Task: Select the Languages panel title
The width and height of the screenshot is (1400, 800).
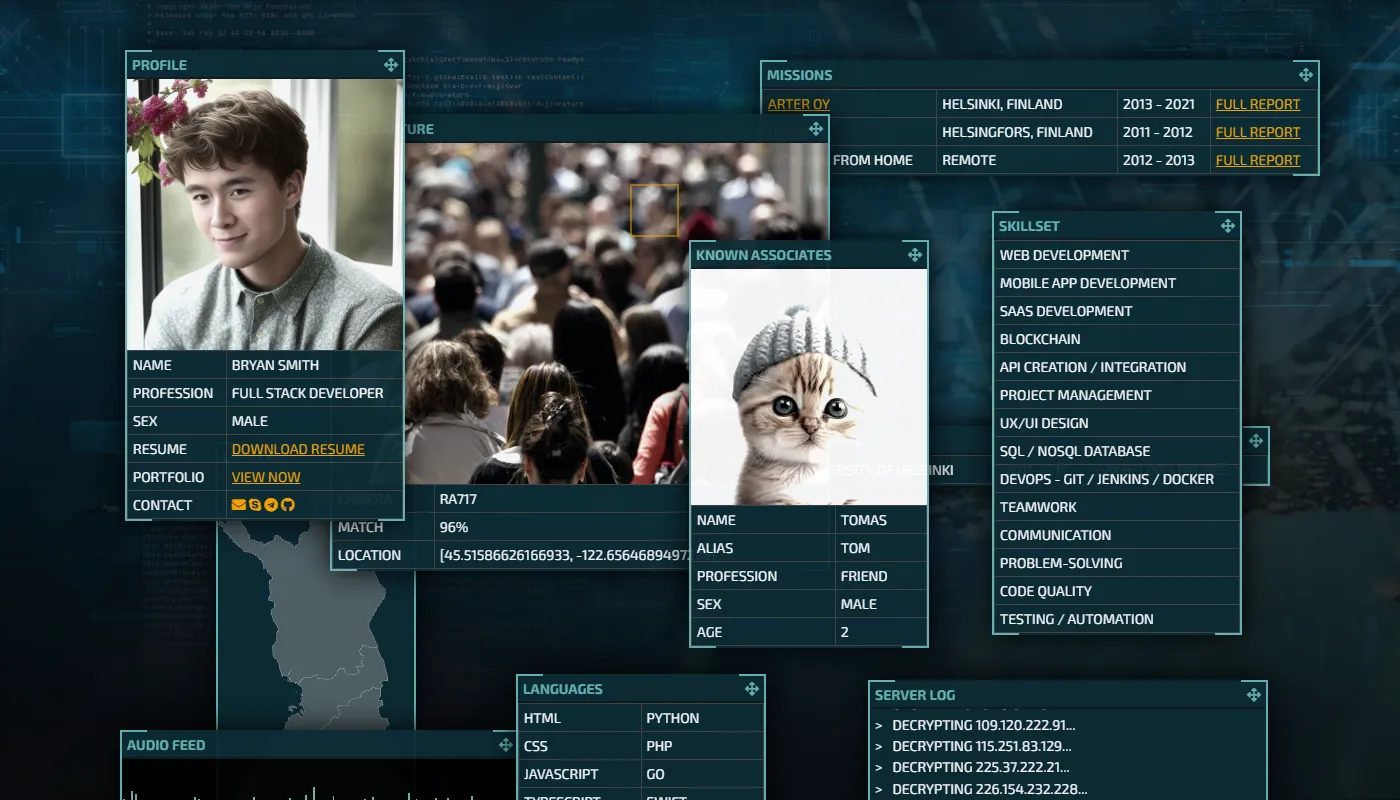Action: pos(562,689)
